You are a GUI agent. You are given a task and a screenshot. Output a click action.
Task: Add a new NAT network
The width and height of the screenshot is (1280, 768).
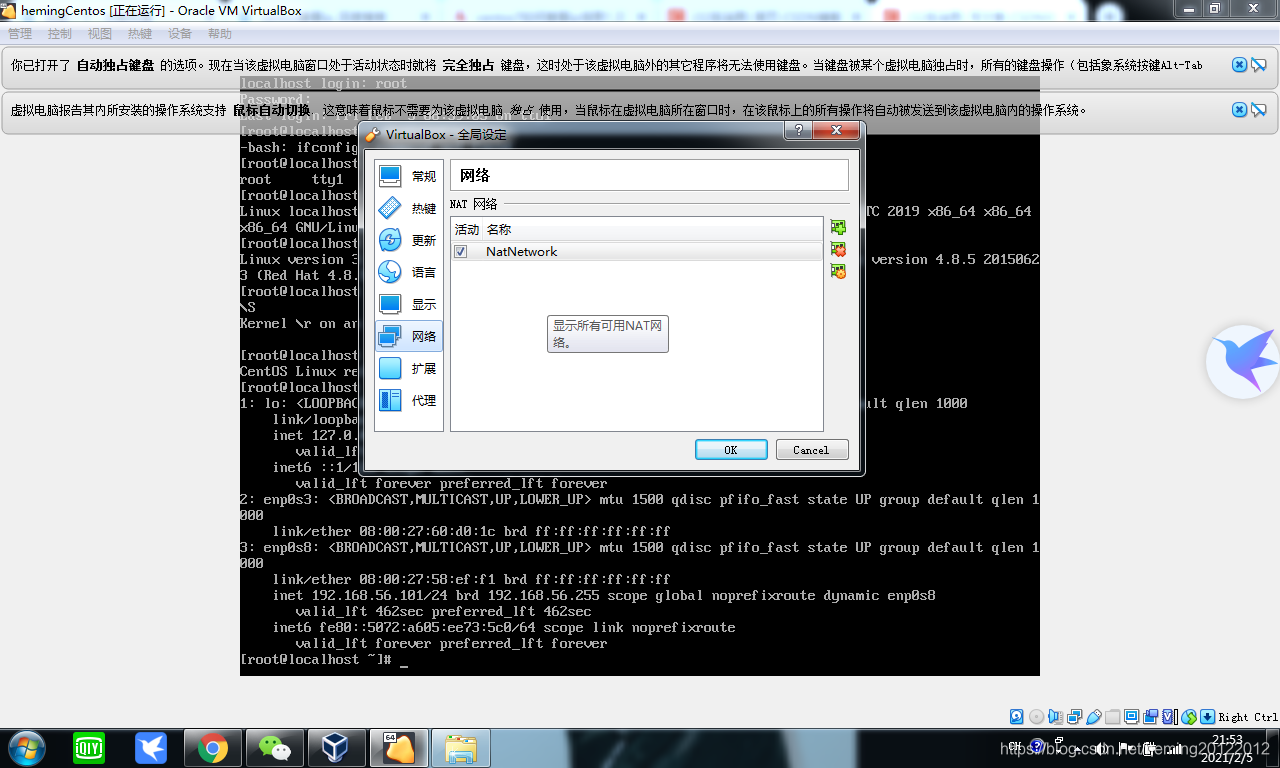tap(838, 228)
